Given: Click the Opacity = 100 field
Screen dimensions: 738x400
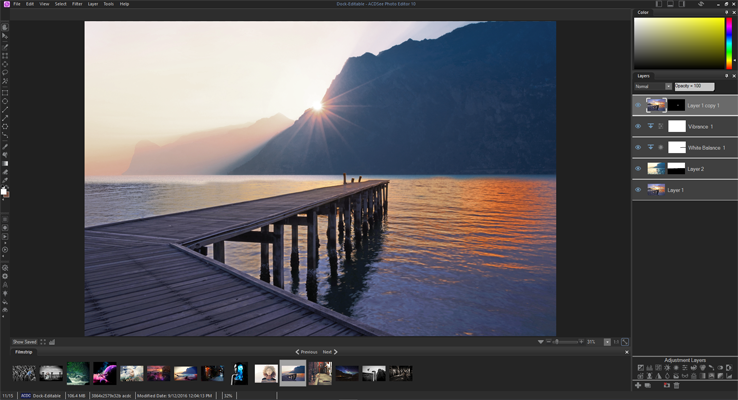Looking at the screenshot, I should point(694,86).
